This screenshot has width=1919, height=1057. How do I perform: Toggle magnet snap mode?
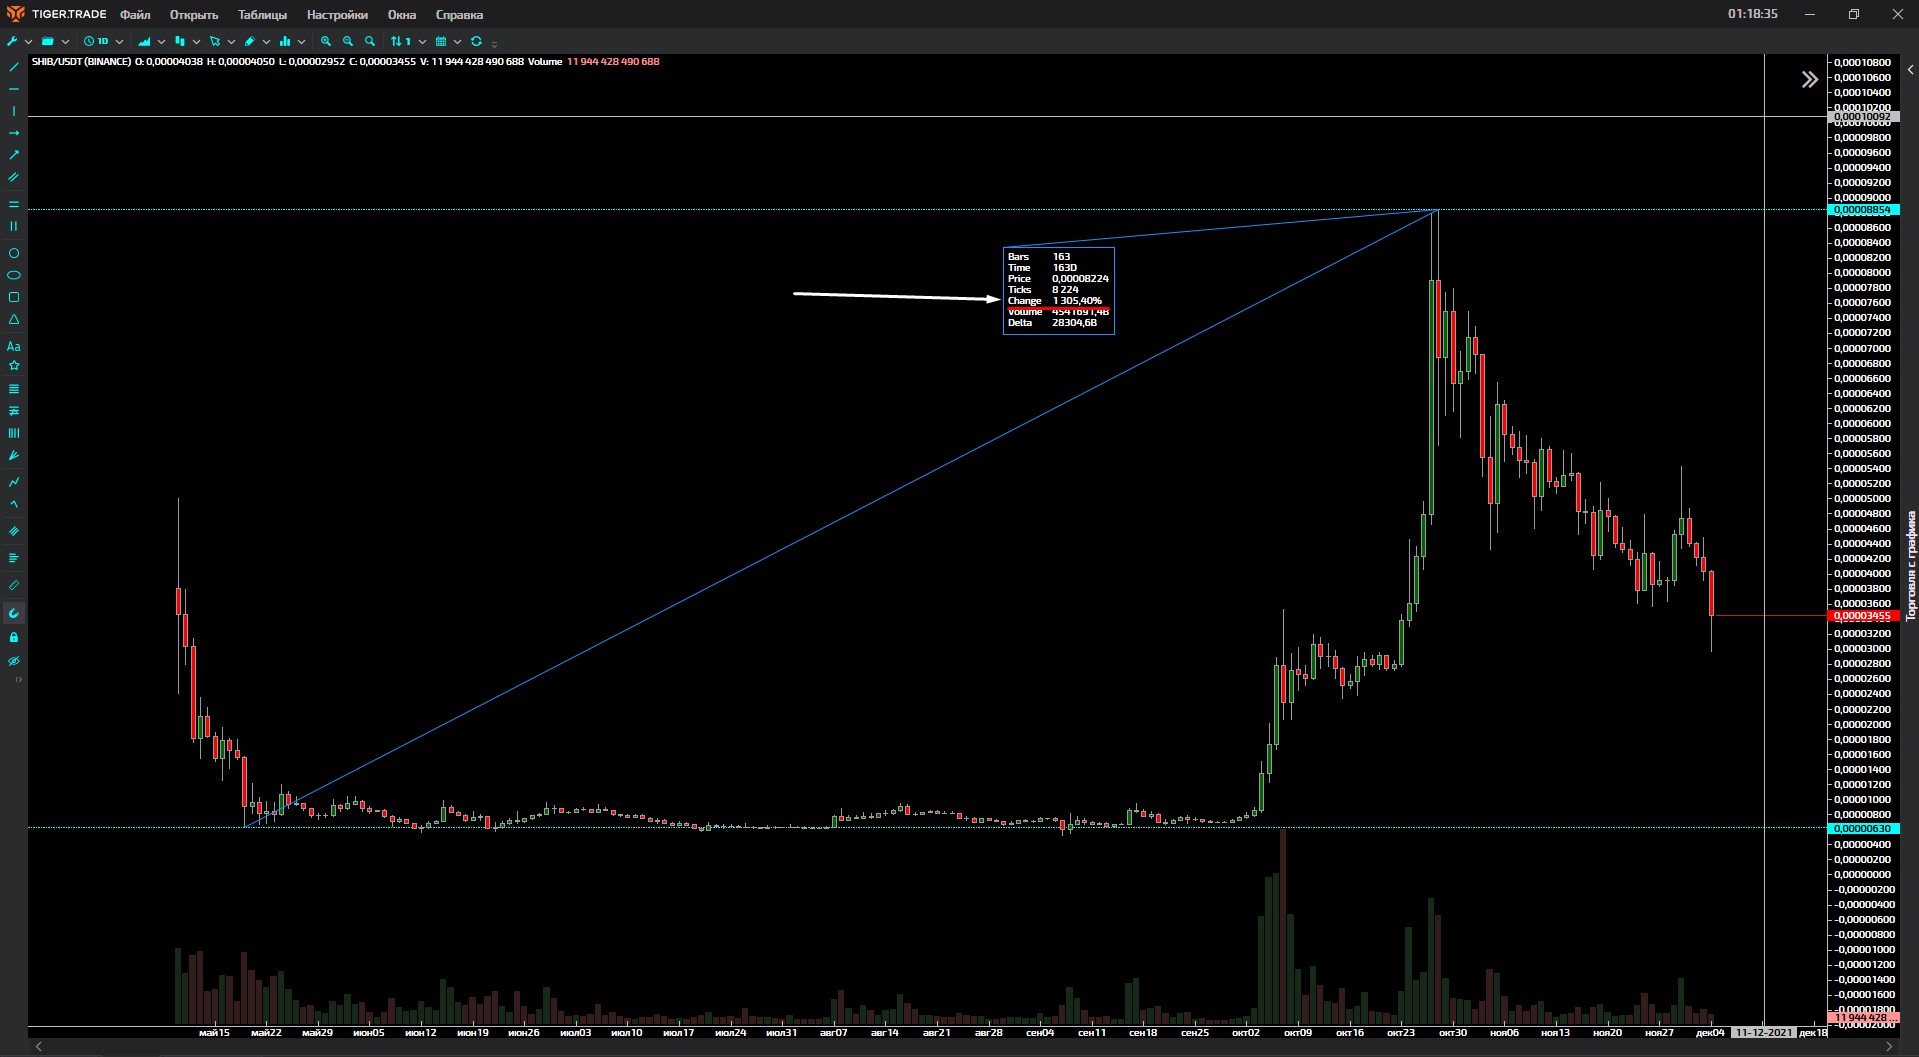pyautogui.click(x=14, y=613)
